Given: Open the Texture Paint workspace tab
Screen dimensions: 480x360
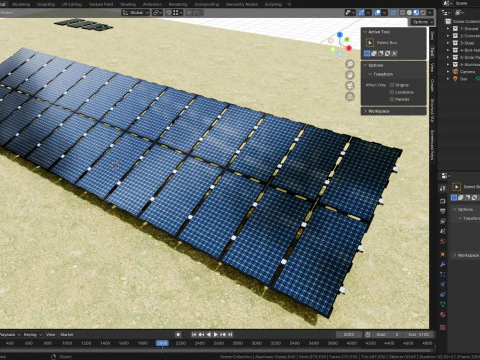Looking at the screenshot, I should tap(101, 4).
